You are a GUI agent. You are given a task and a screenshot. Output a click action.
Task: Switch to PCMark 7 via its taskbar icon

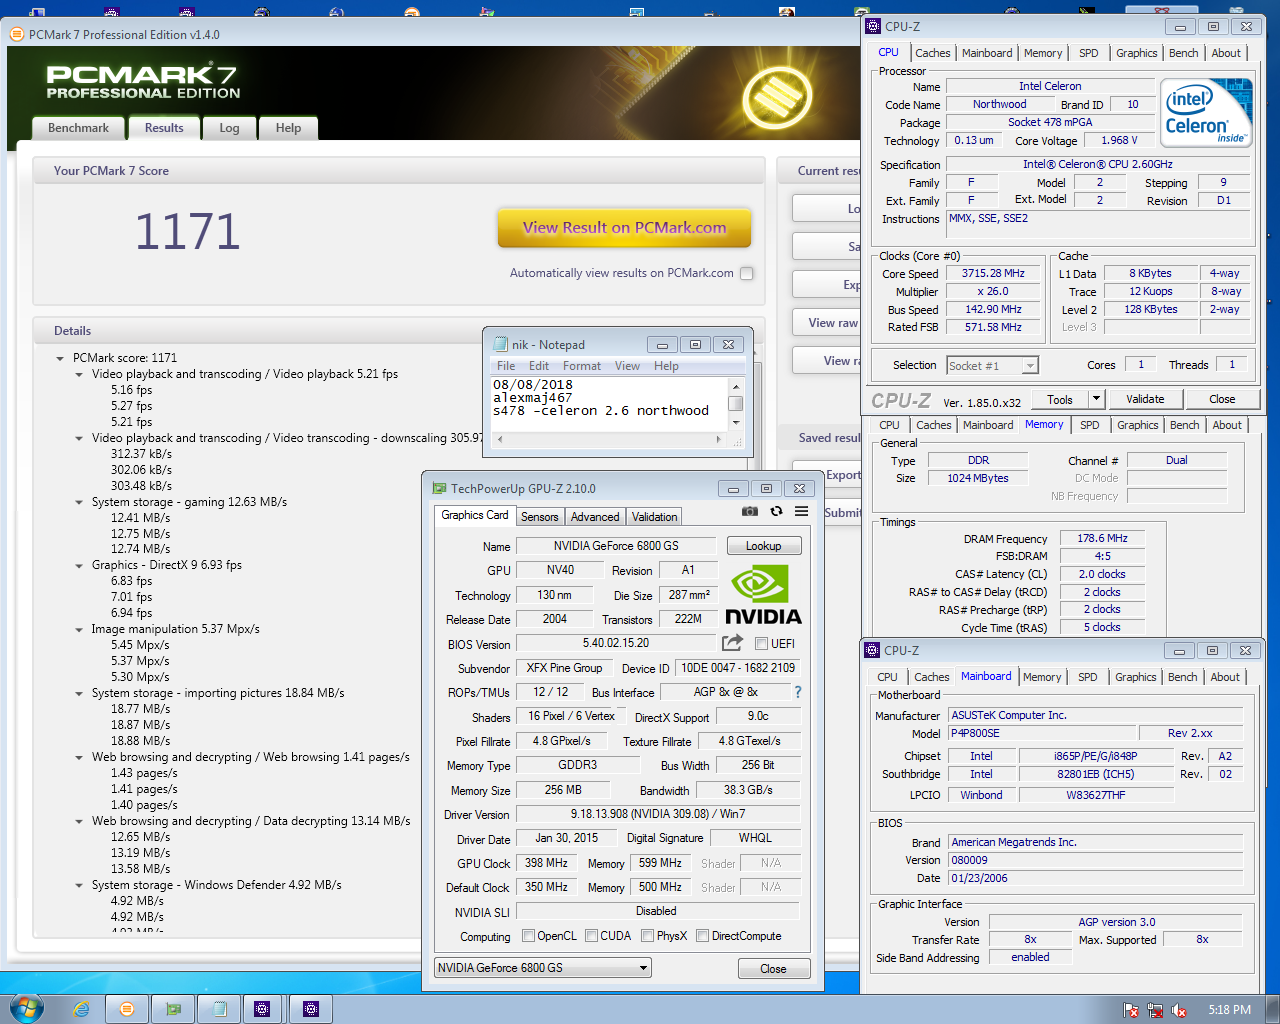(x=127, y=1009)
